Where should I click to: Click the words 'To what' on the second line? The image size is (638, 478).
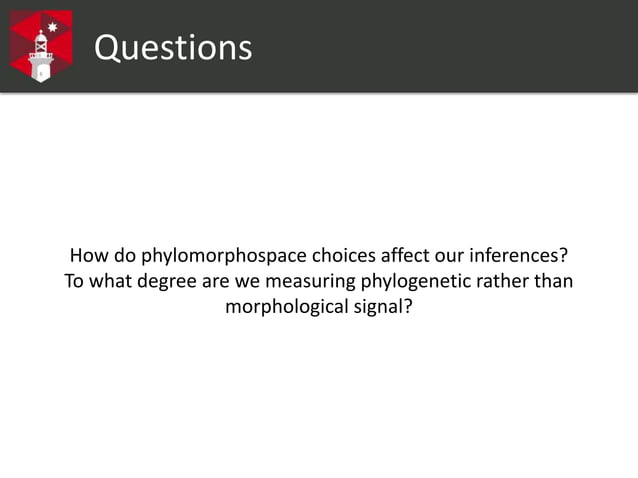coord(98,281)
